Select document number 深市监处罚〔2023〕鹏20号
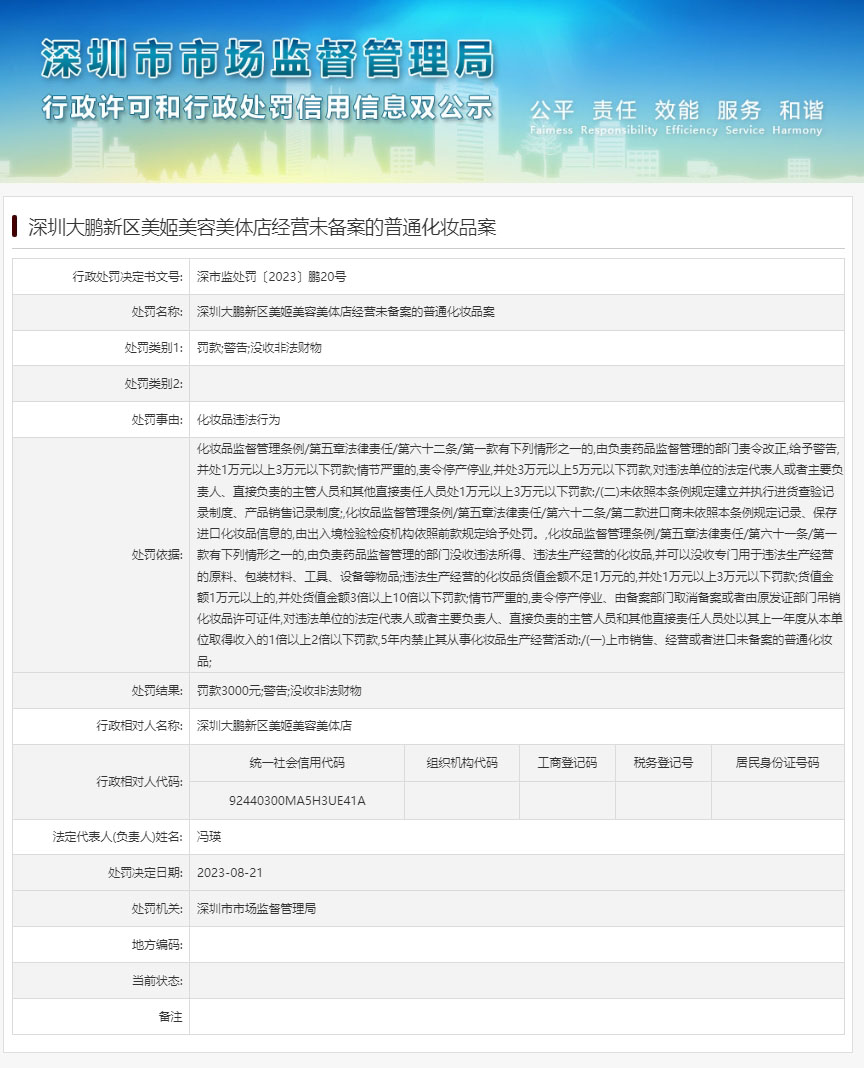Image resolution: width=864 pixels, height=1068 pixels. 271,277
